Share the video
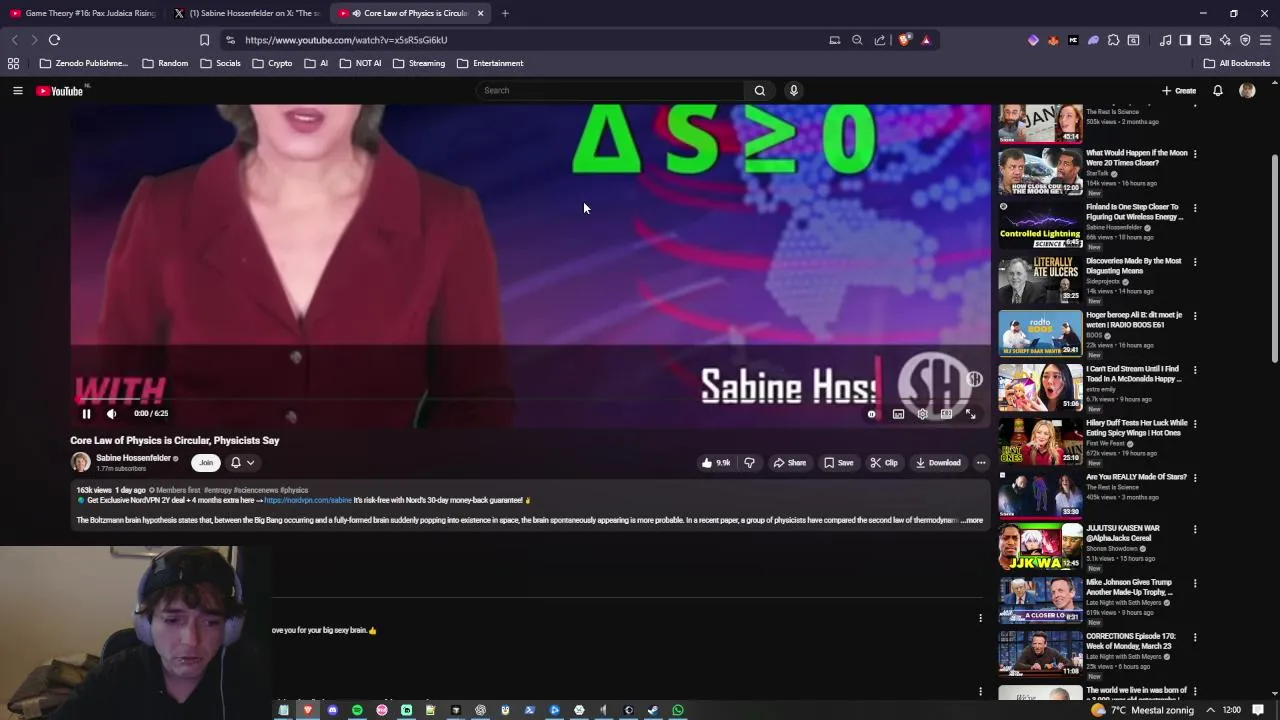 tap(789, 463)
